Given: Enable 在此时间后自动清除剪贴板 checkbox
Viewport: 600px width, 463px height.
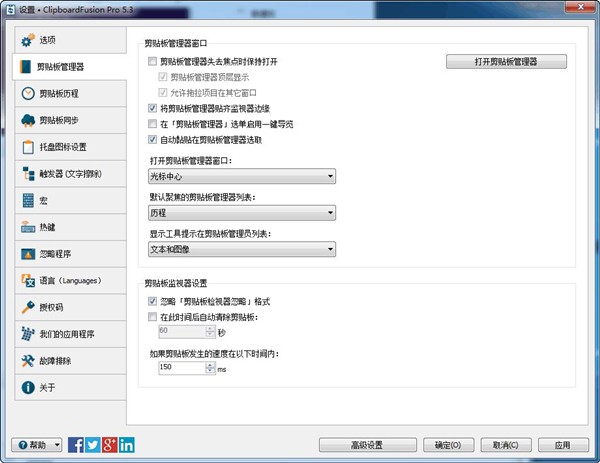Looking at the screenshot, I should (152, 317).
